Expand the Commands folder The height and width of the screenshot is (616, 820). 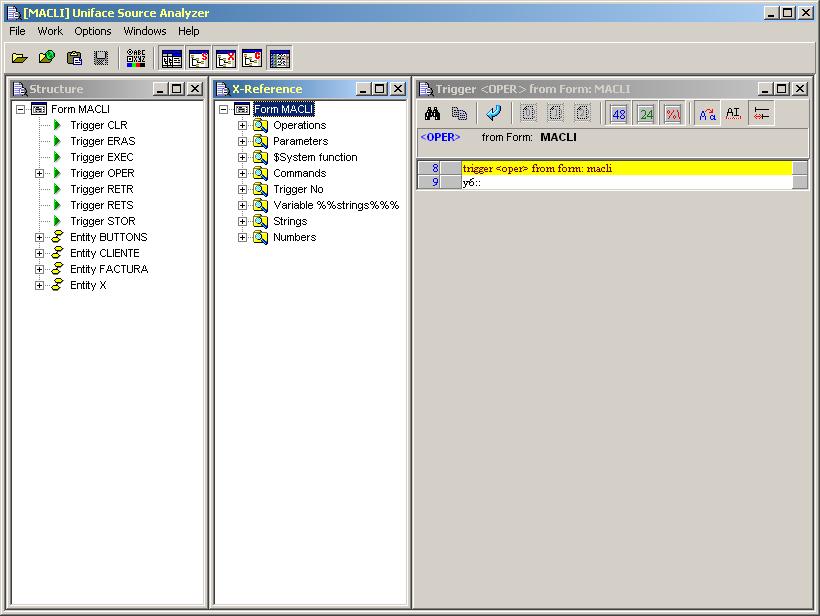[x=242, y=173]
